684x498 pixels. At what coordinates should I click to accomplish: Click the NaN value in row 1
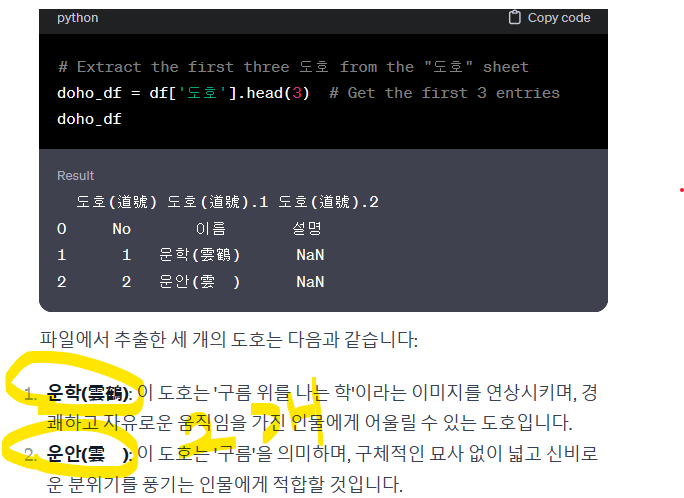tap(310, 255)
